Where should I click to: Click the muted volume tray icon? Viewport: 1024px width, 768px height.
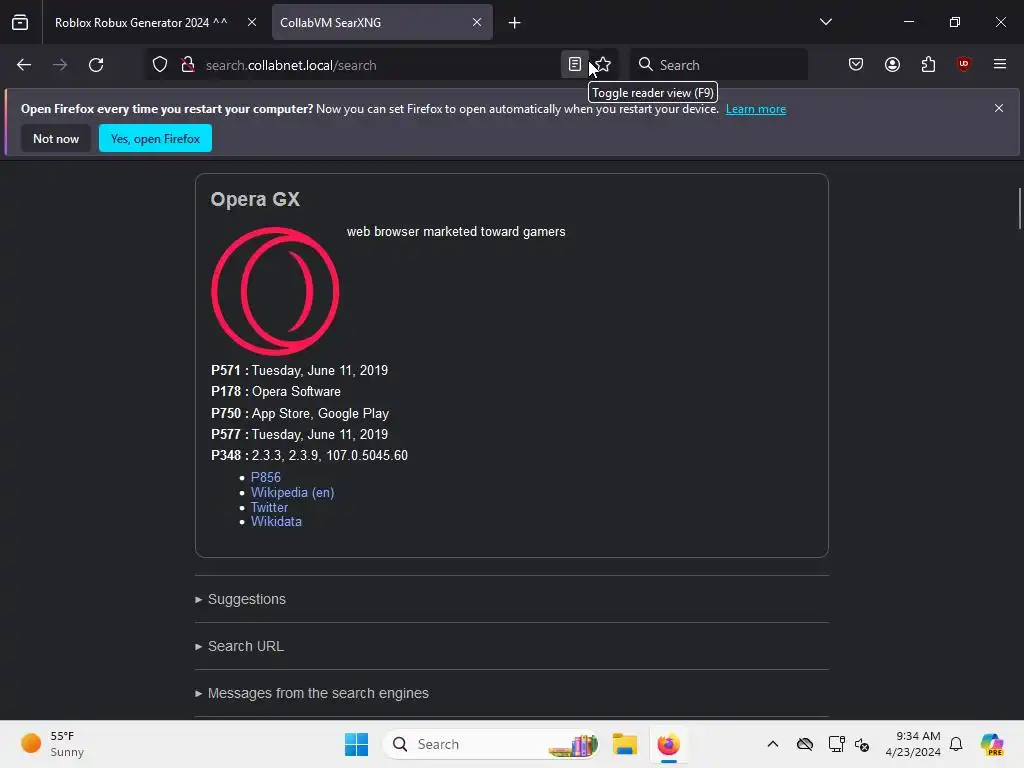click(862, 744)
